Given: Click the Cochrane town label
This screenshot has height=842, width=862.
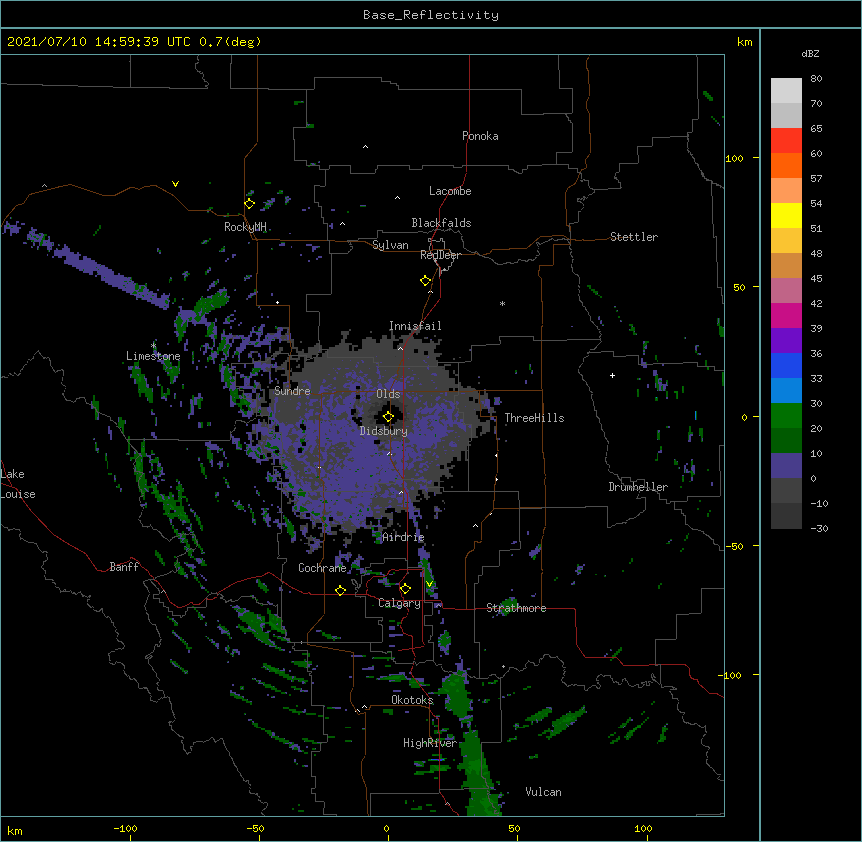Looking at the screenshot, I should click(322, 568).
